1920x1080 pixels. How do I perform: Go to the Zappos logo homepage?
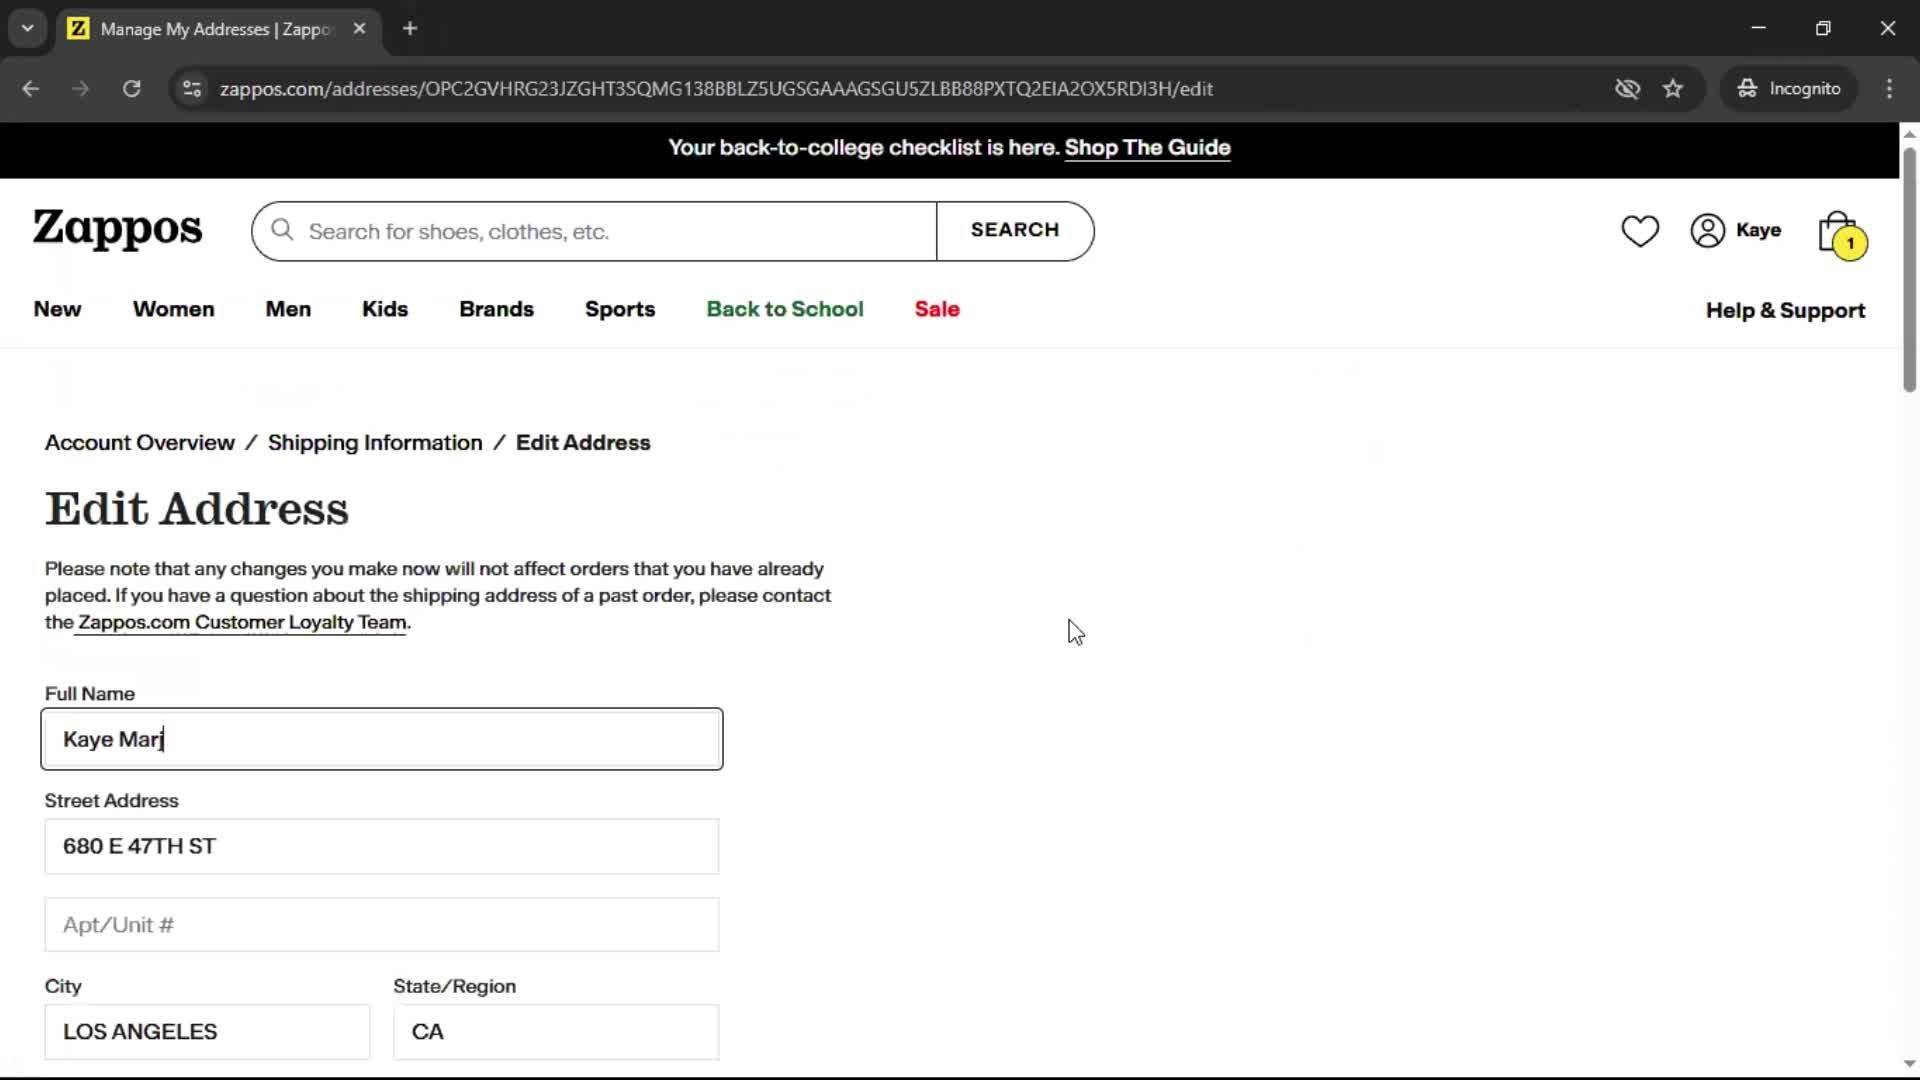click(117, 230)
